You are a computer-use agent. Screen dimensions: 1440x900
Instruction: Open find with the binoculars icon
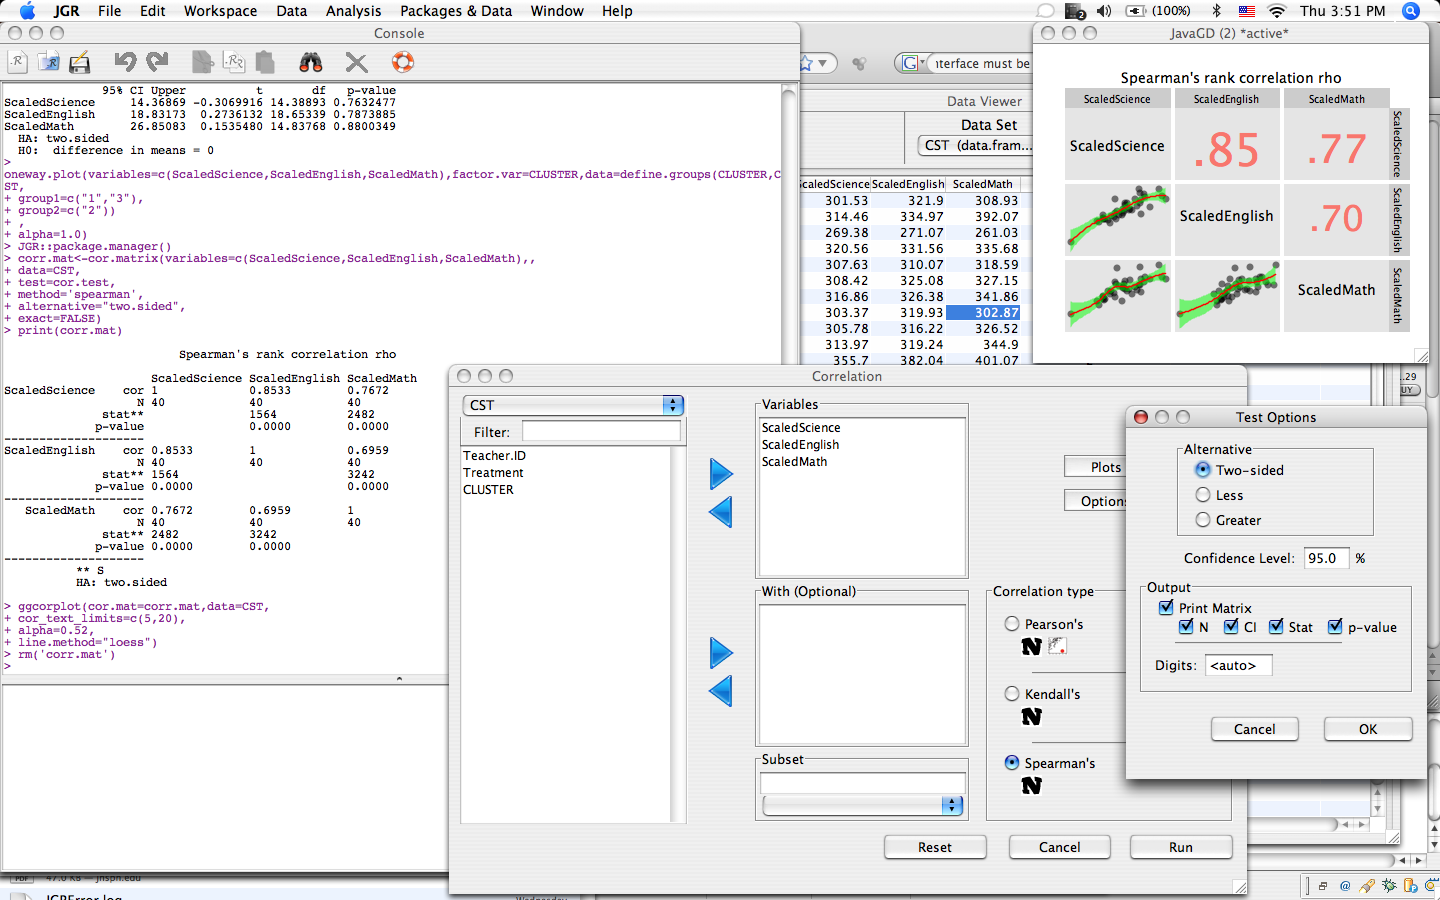[x=311, y=62]
